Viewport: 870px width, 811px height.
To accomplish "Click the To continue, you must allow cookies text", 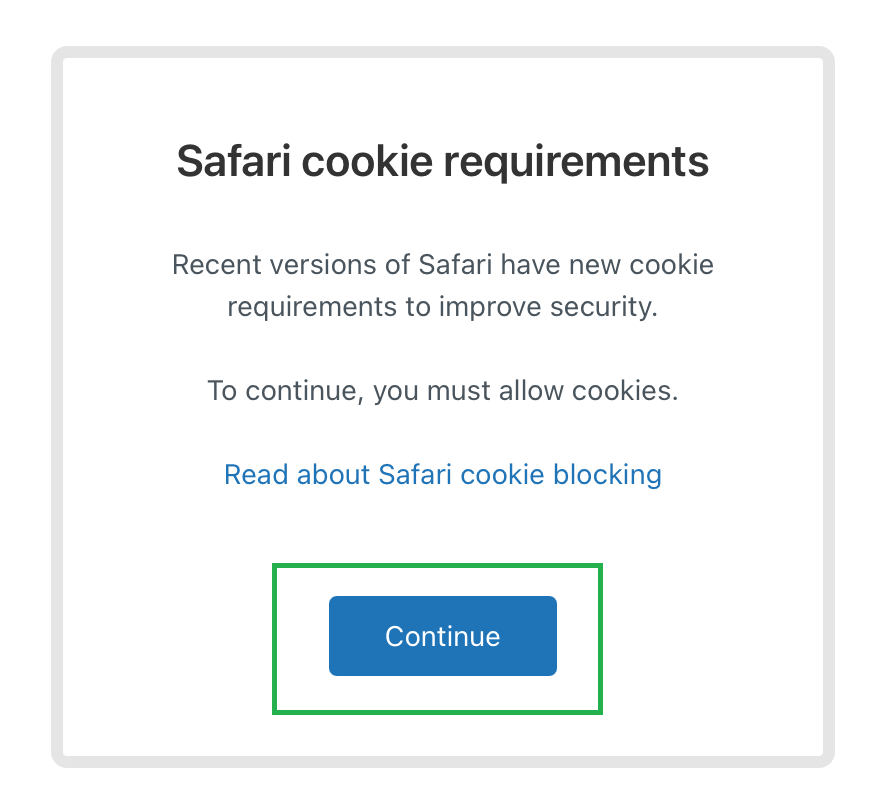I will 443,391.
